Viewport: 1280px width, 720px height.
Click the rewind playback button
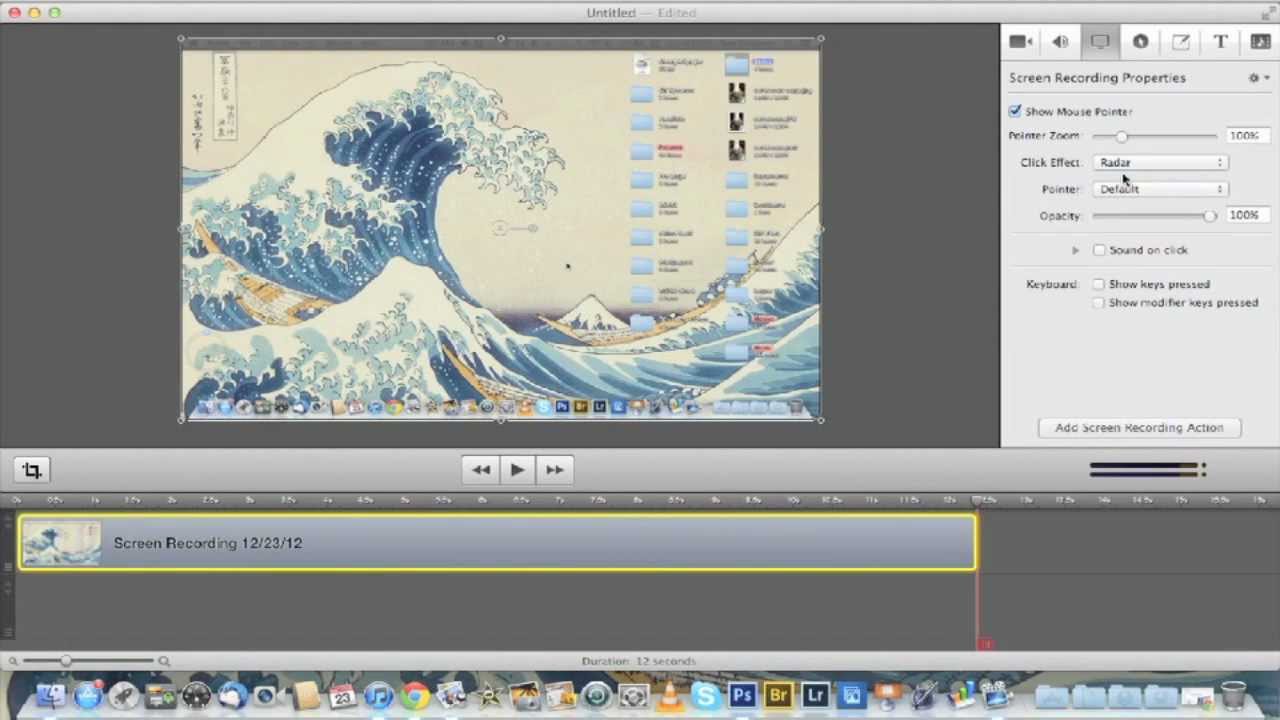[x=481, y=469]
